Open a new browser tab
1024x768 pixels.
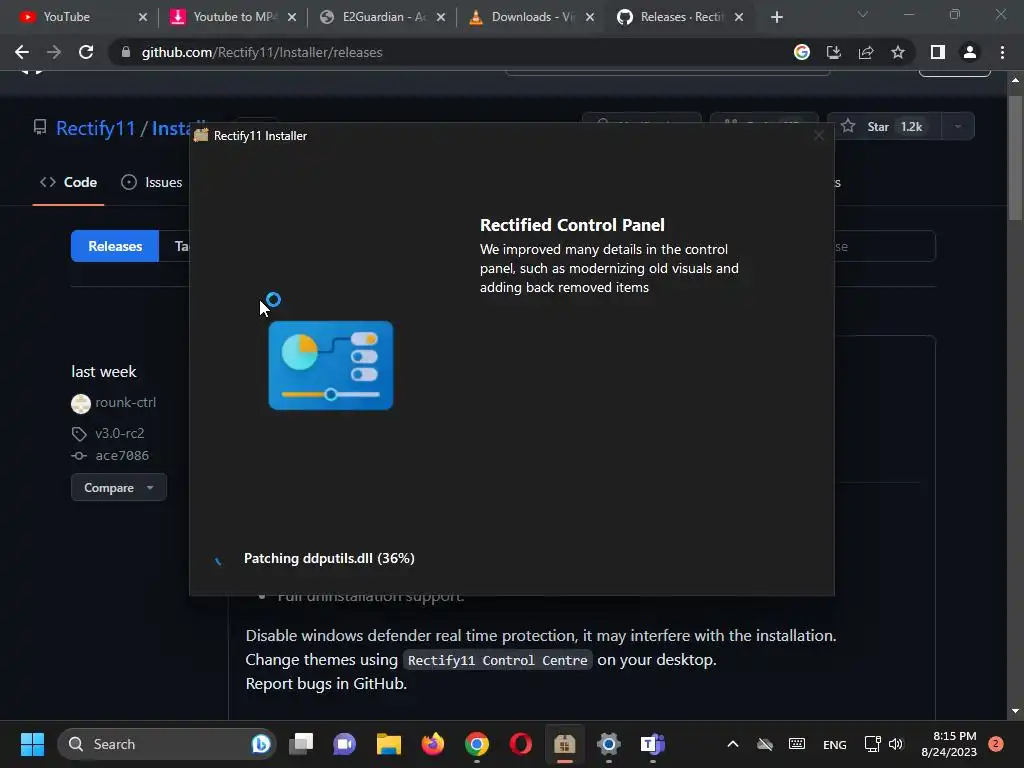pyautogui.click(x=776, y=17)
